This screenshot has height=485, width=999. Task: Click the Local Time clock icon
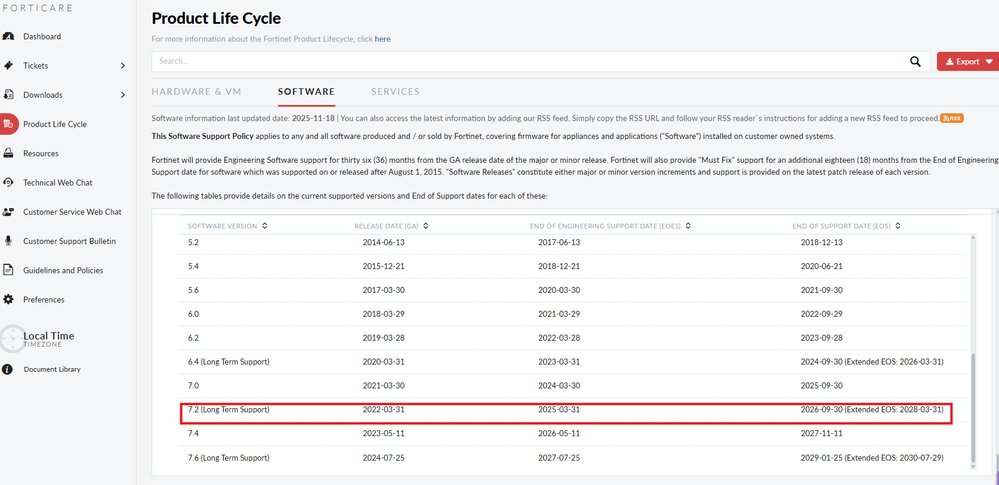tap(12, 339)
